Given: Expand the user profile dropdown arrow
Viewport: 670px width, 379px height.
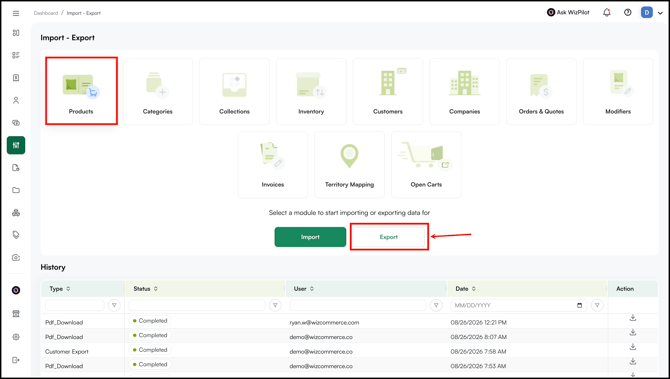Looking at the screenshot, I should click(x=660, y=13).
